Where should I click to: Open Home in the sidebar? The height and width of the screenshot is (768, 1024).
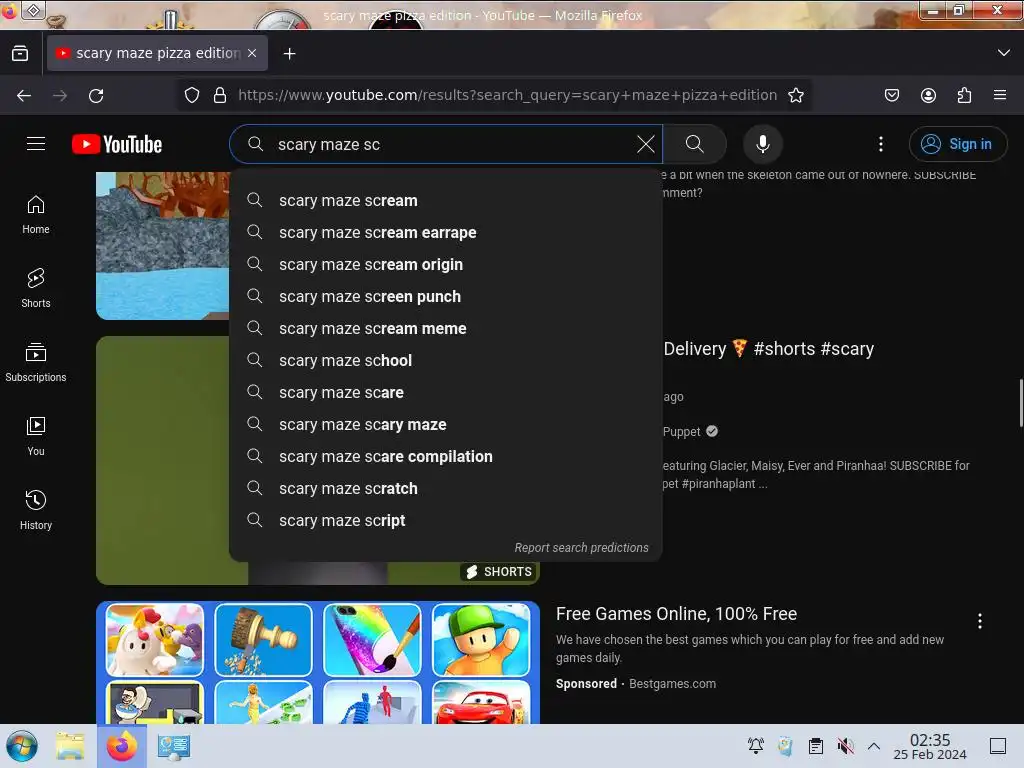[x=36, y=215]
